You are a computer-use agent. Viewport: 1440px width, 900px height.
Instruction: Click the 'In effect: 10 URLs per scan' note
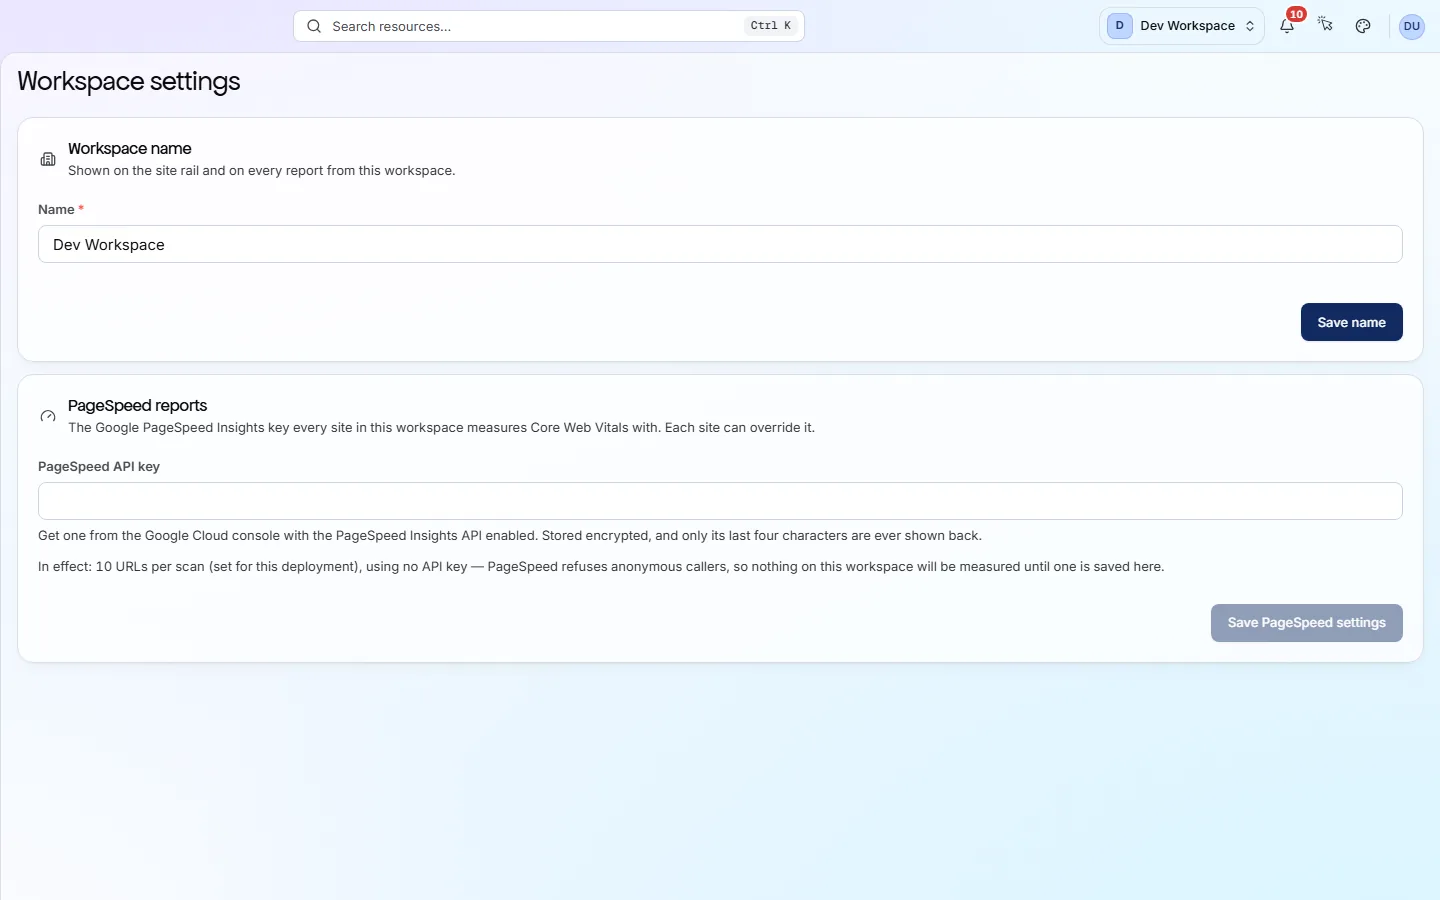tap(601, 567)
